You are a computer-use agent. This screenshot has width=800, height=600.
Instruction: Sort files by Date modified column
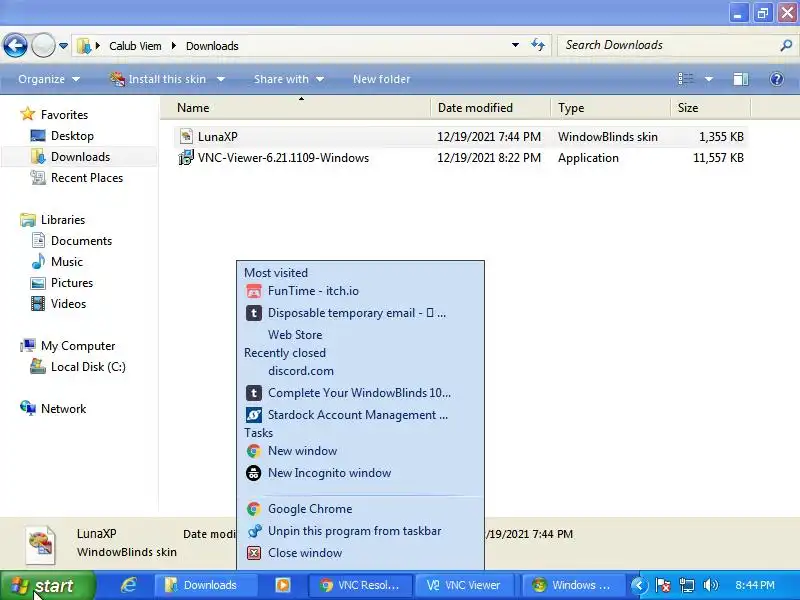tap(491, 108)
